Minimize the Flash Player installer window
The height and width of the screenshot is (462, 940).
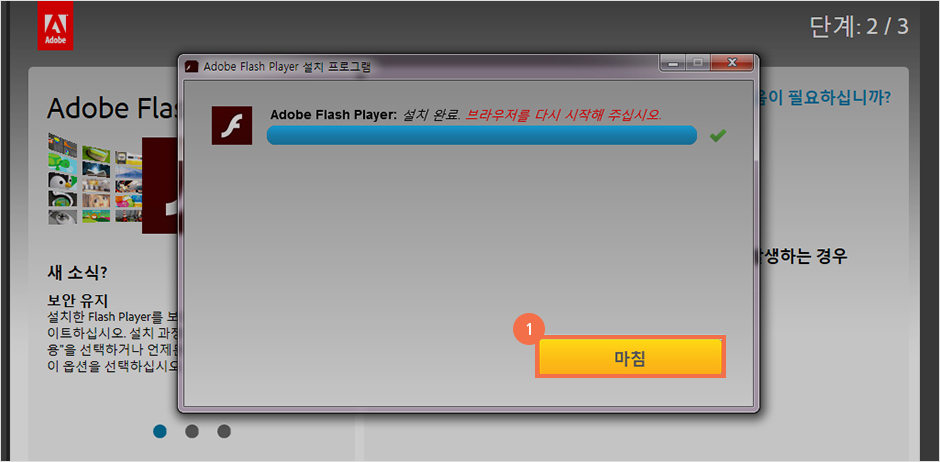(x=674, y=63)
